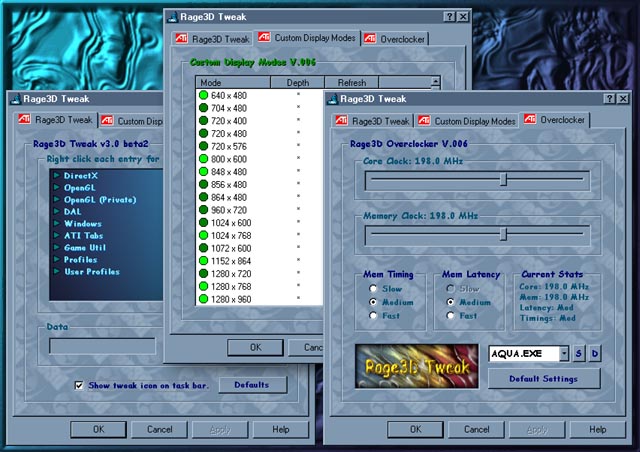Click the Rage3D Tweak logo banner image
640x452 pixels.
pyautogui.click(x=416, y=366)
